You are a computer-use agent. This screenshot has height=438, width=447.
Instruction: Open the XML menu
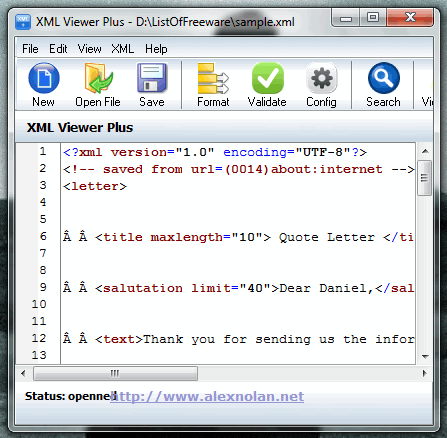pos(123,49)
